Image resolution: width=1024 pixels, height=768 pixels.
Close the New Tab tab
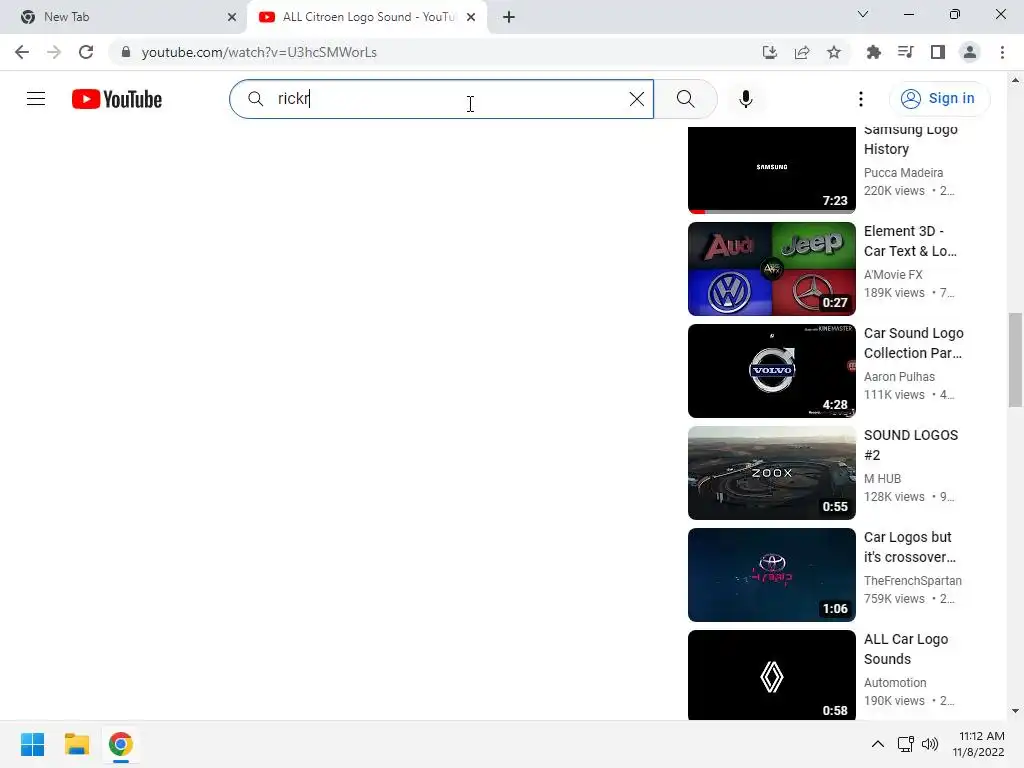click(x=232, y=17)
